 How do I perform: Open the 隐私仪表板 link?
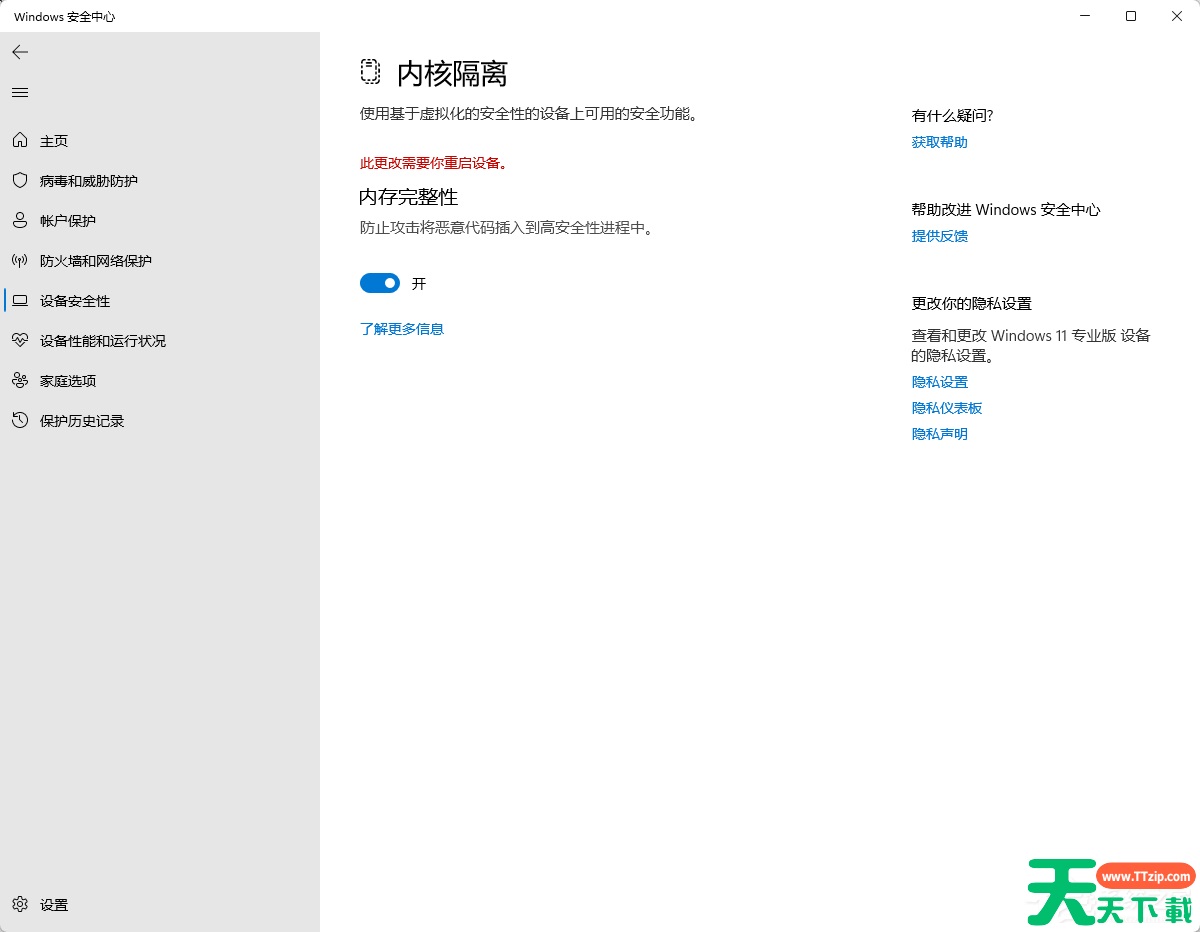click(946, 407)
